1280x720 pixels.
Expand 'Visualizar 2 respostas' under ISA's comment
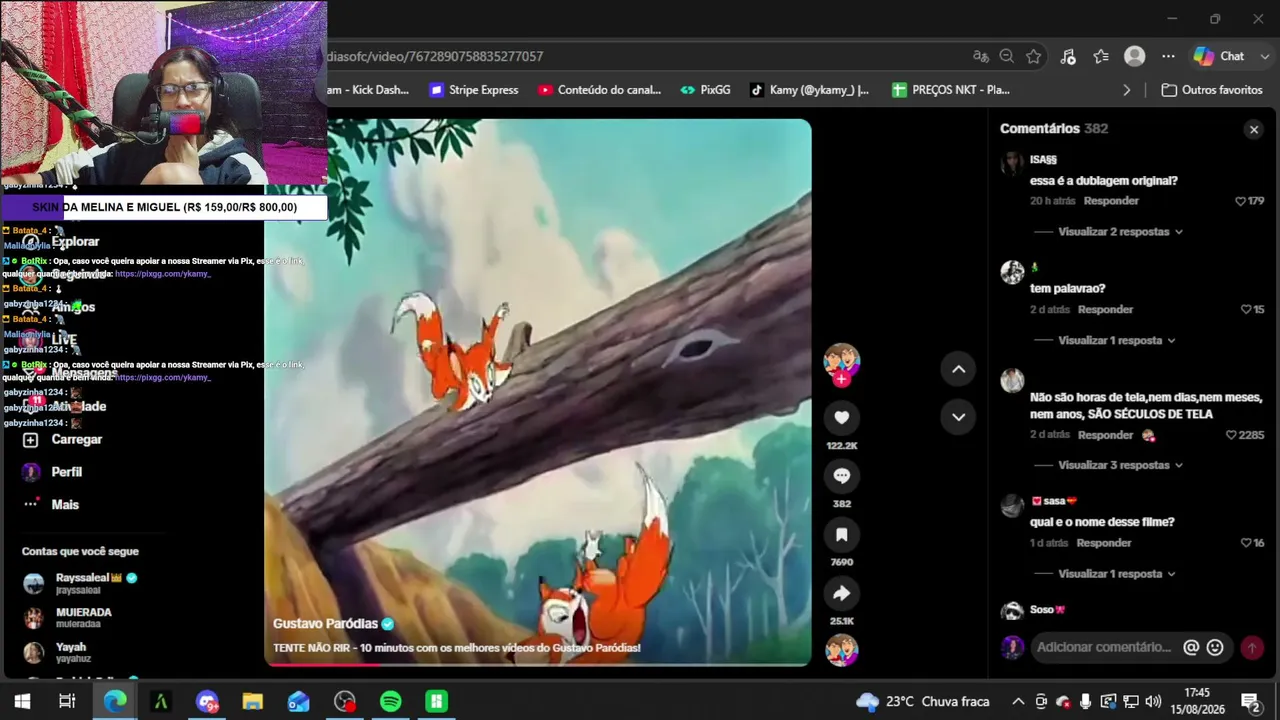1120,232
